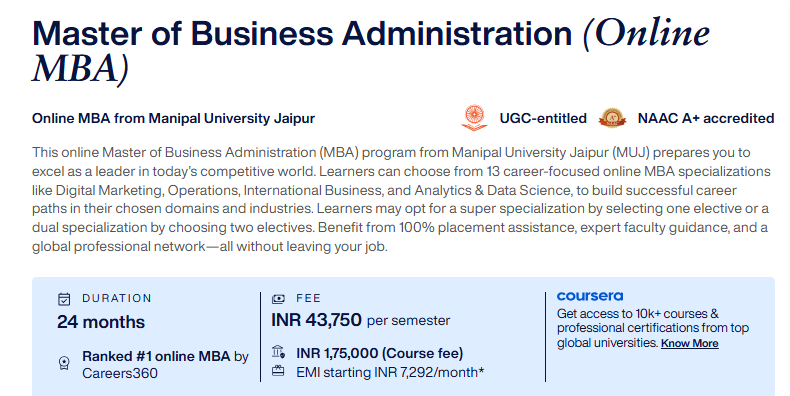
Task: Click the INR 43,750 fee amount
Action: (x=316, y=319)
